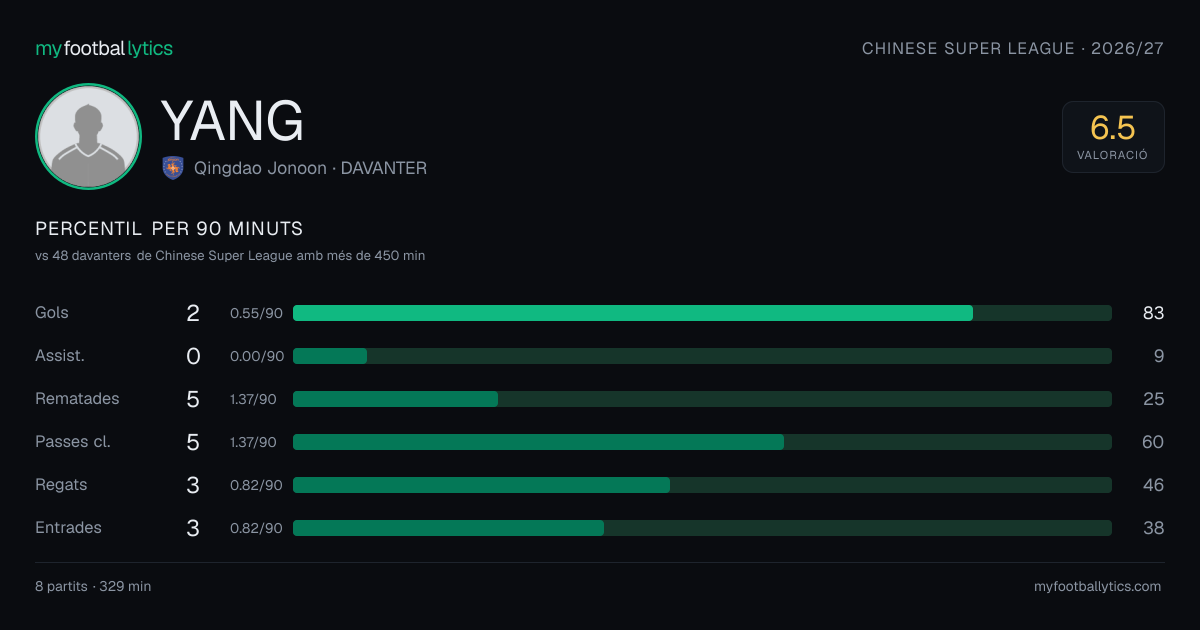The width and height of the screenshot is (1200, 630).
Task: Click the 8 partits 329 min footer text
Action: point(93,586)
